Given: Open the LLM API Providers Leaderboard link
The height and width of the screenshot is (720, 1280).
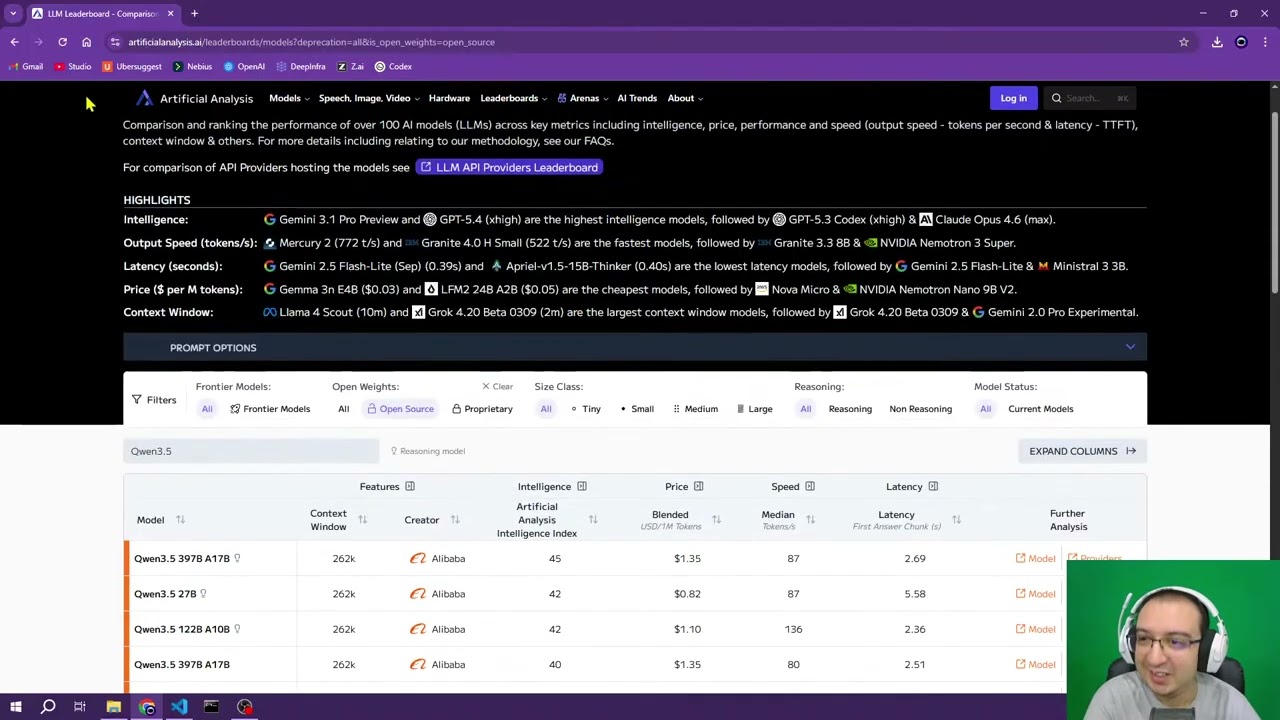Looking at the screenshot, I should click(509, 167).
